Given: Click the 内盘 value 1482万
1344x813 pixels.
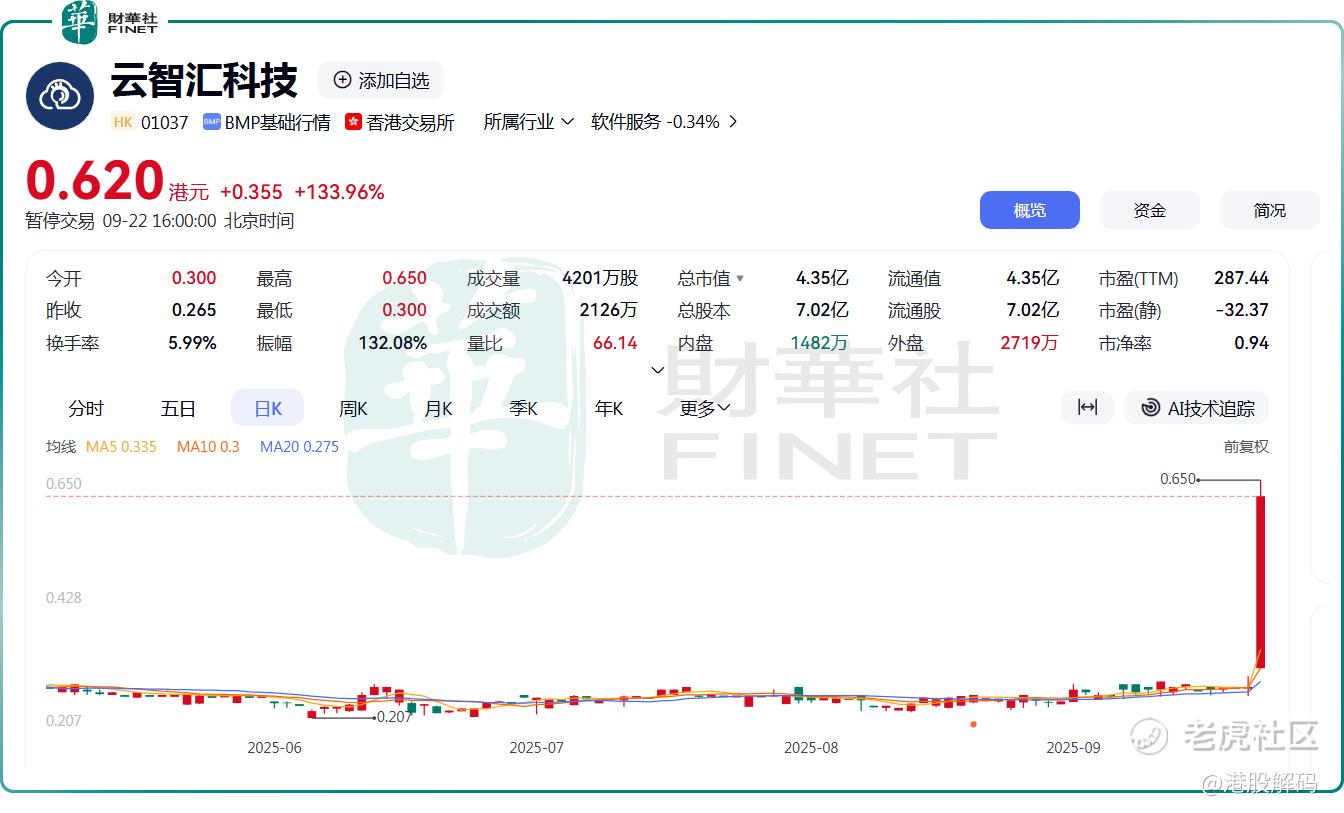Looking at the screenshot, I should pyautogui.click(x=819, y=343).
